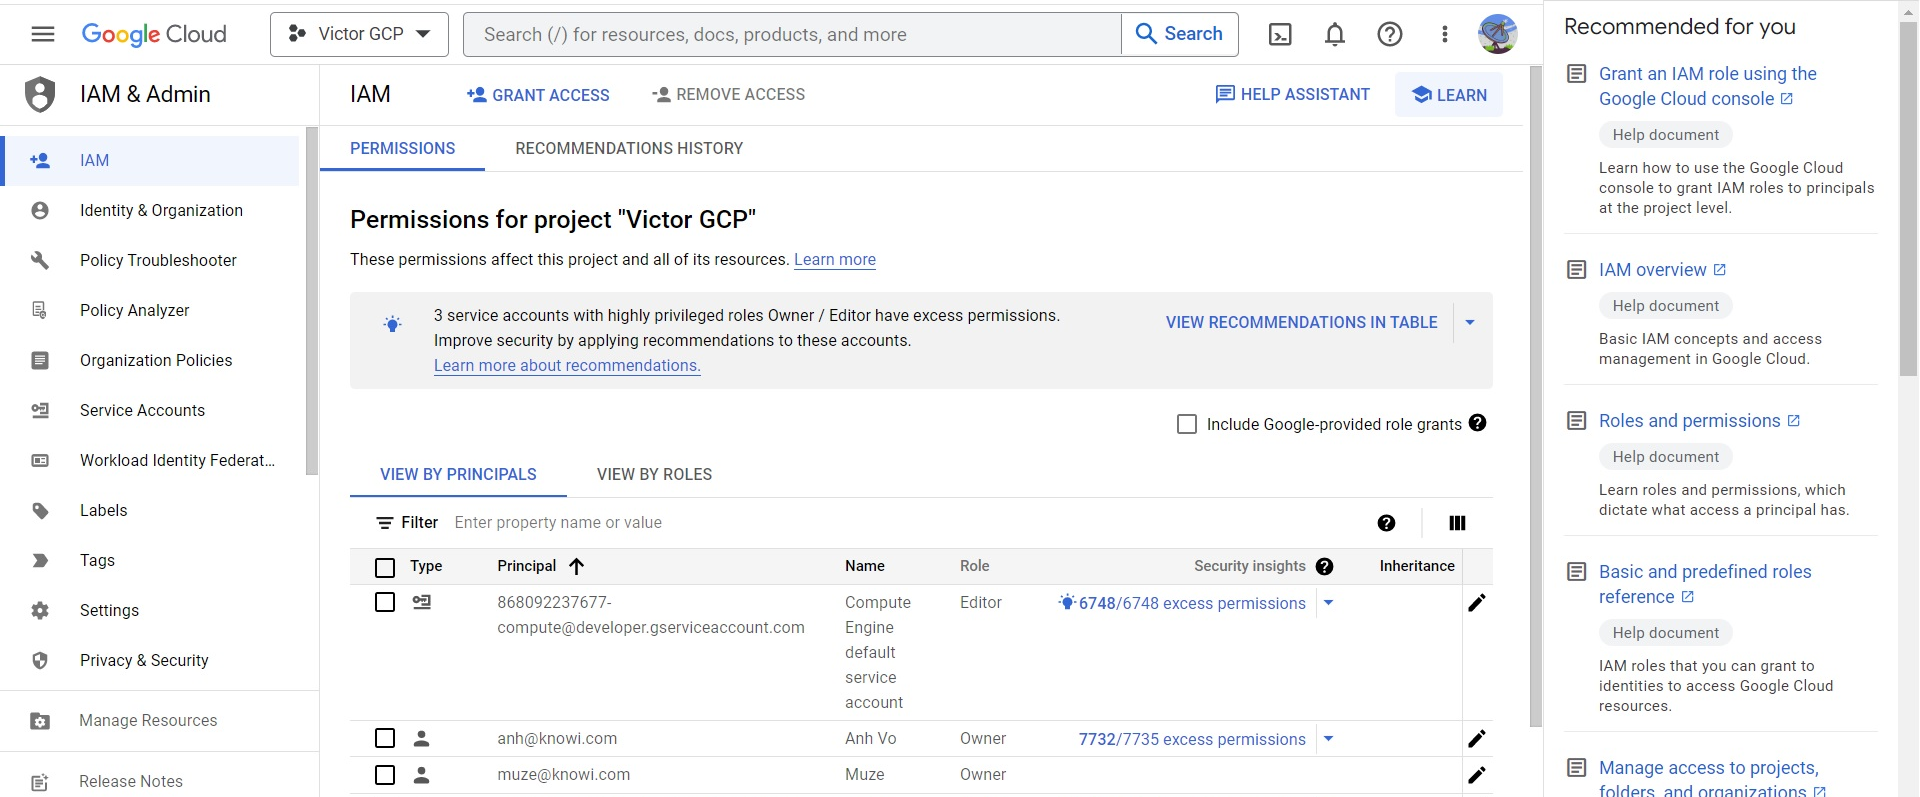Viewport: 1920px width, 797px height.
Task: Click the Remove Access button
Action: click(x=728, y=94)
